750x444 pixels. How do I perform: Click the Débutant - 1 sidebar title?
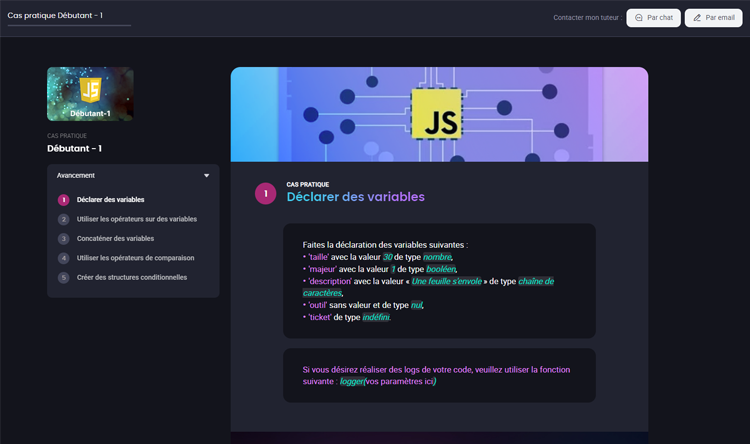(74, 148)
